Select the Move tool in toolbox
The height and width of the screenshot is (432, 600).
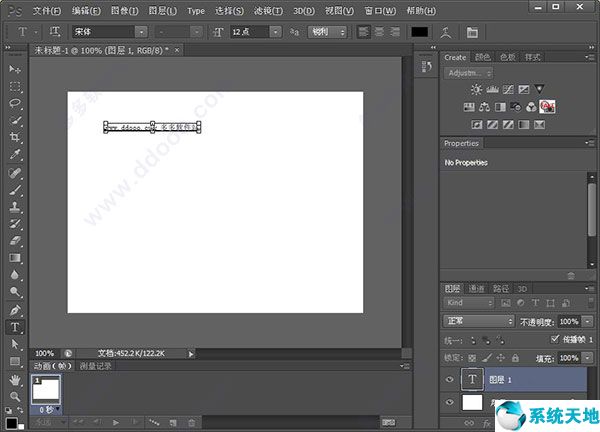[15, 69]
